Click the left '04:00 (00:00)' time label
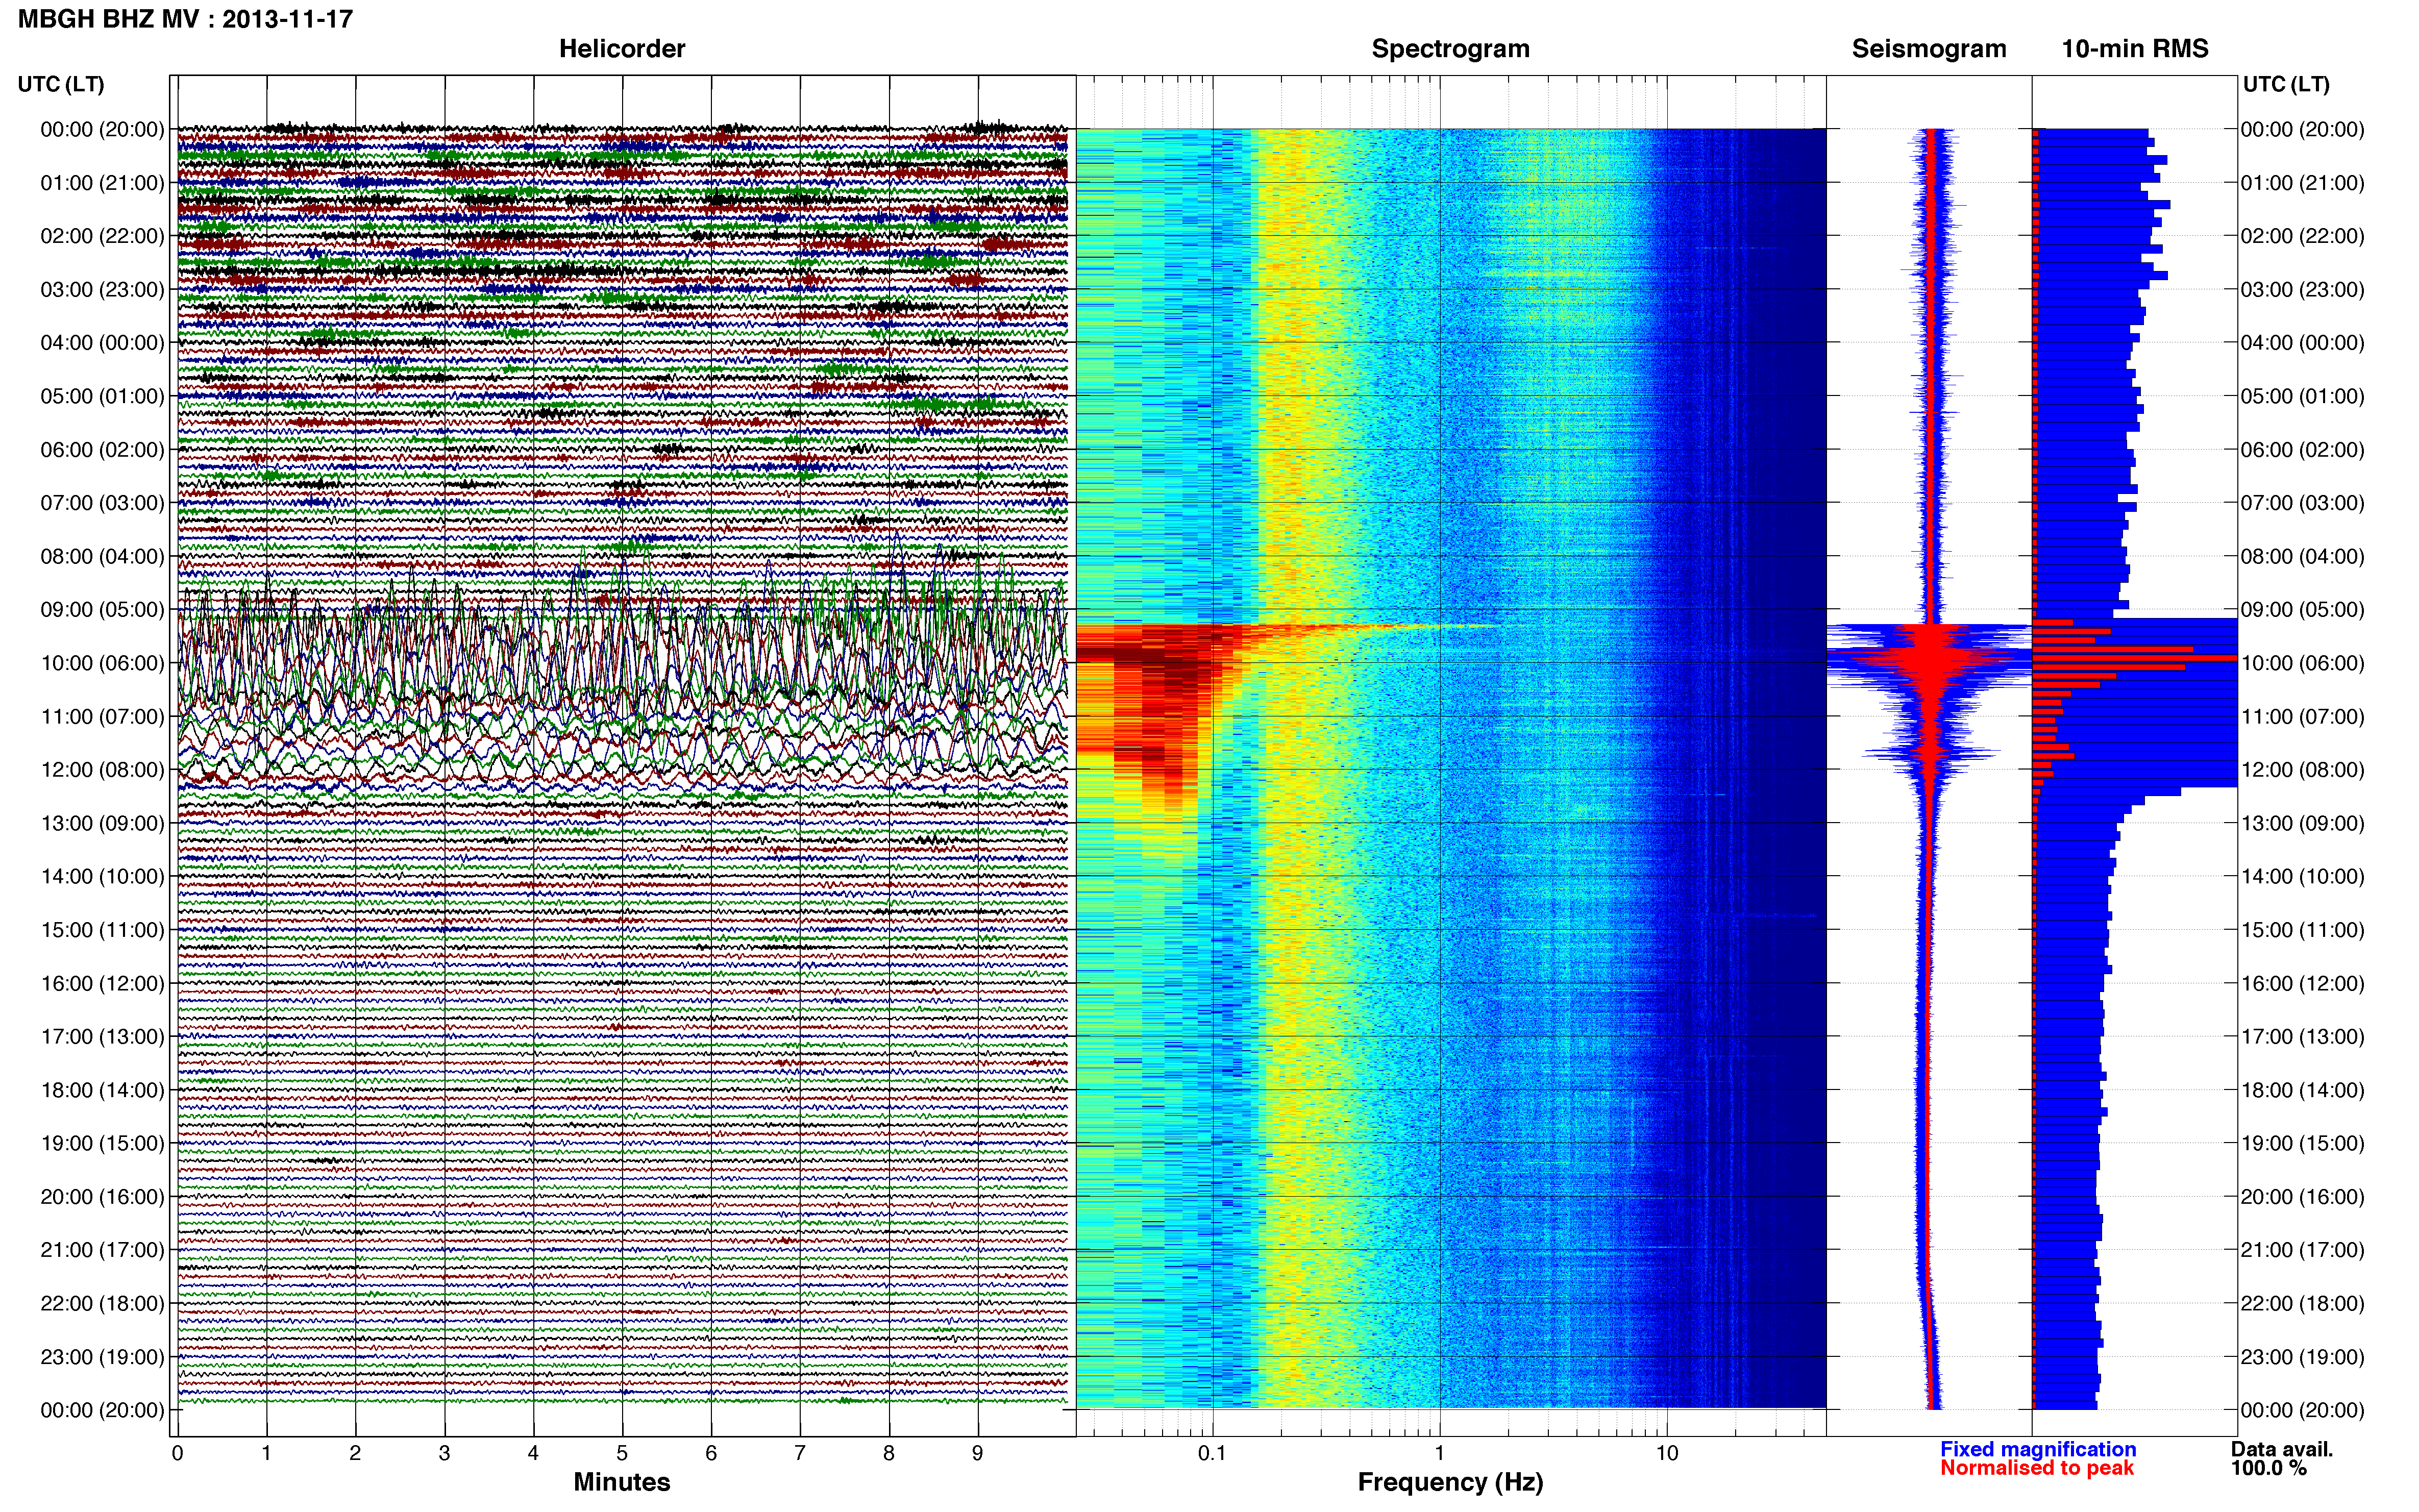2419x1512 pixels. click(102, 343)
